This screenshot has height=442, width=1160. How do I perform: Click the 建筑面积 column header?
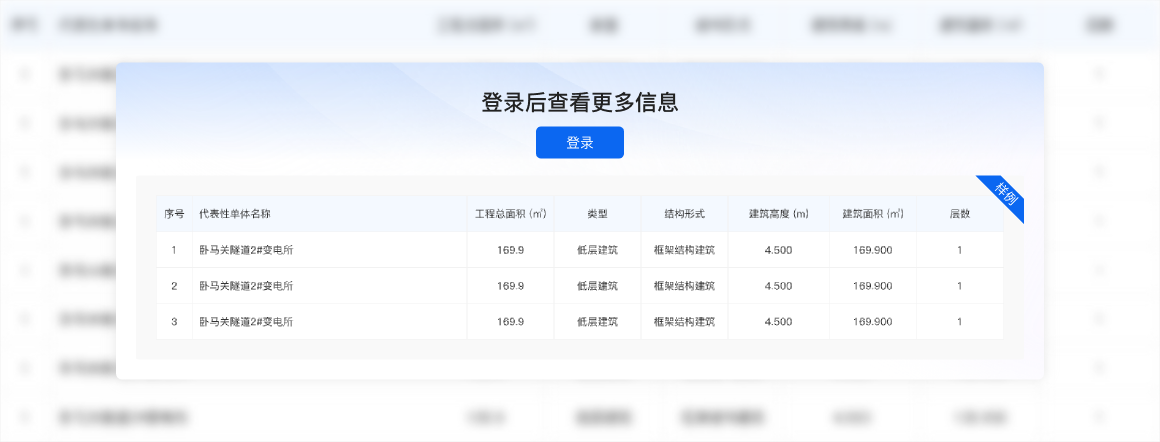point(872,214)
